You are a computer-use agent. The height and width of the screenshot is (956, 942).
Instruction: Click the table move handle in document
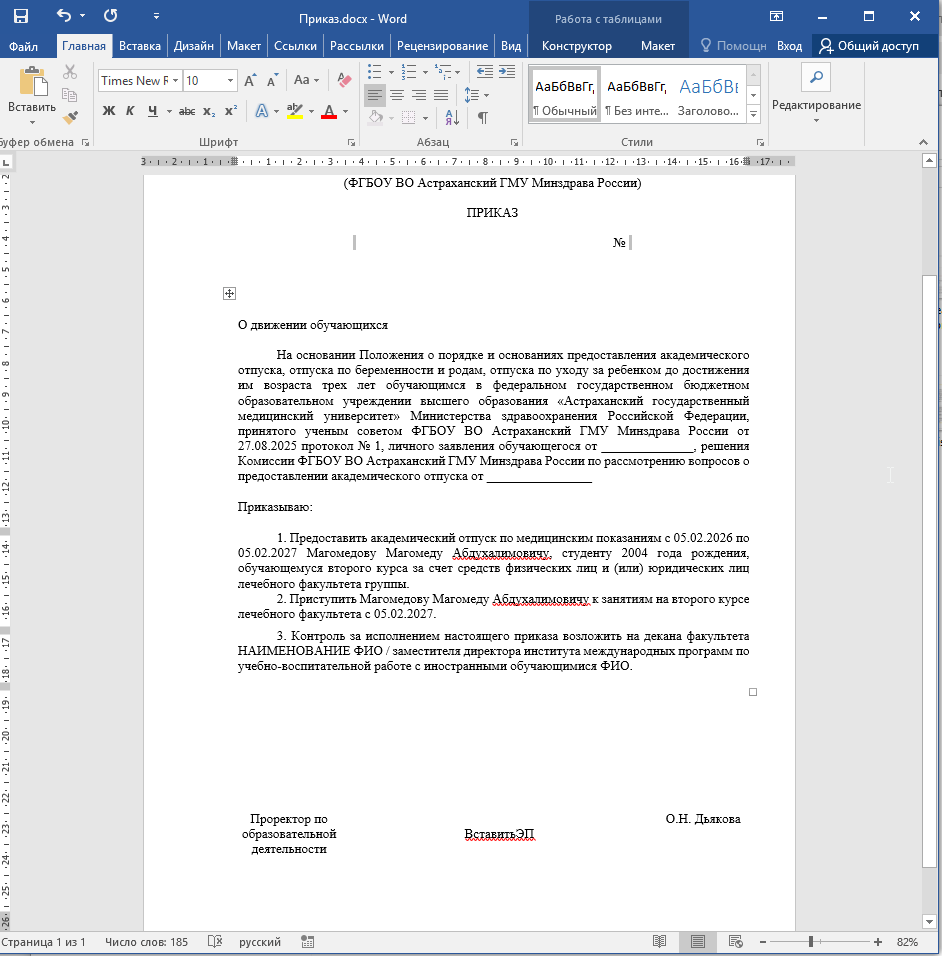(229, 293)
